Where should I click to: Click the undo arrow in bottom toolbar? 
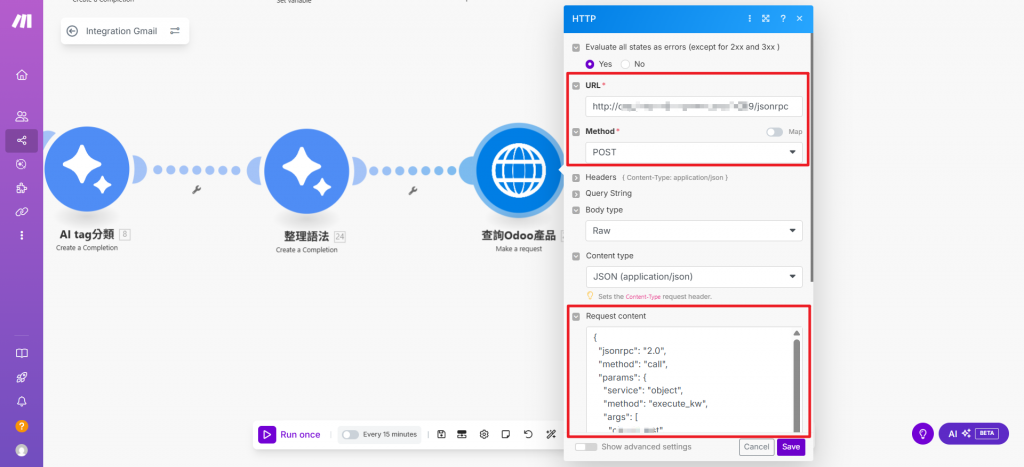click(528, 434)
